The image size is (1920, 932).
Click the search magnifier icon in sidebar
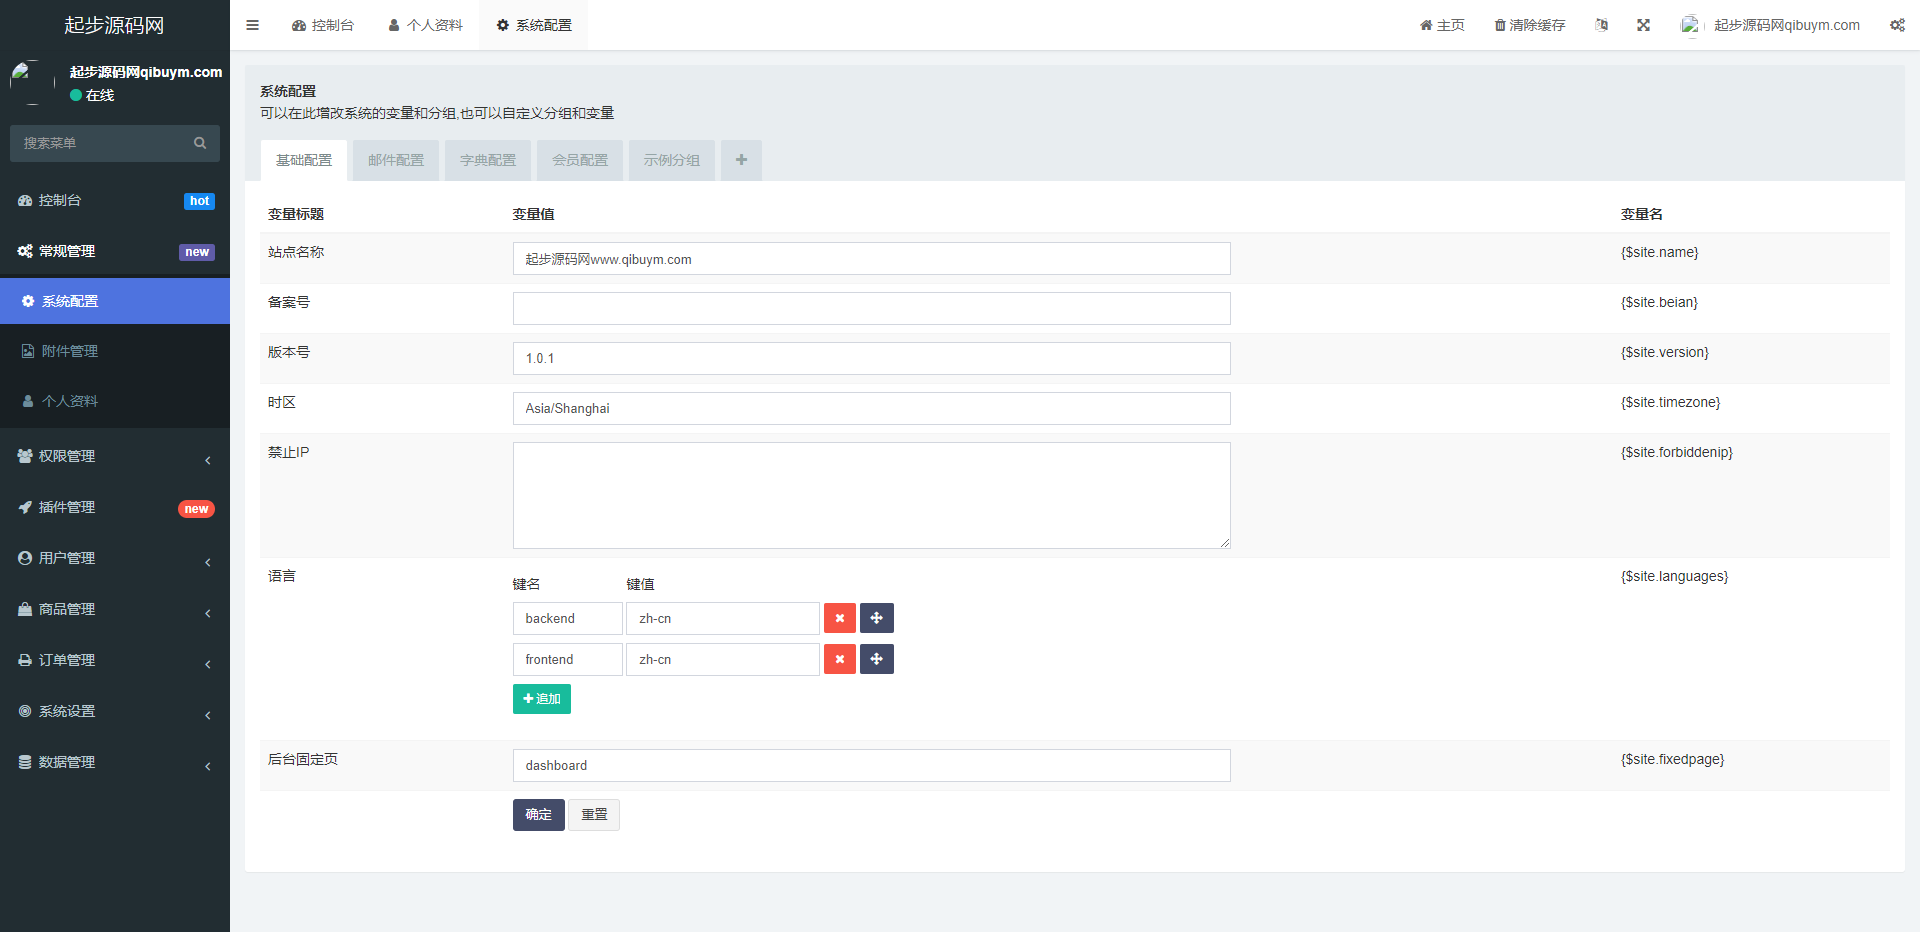pyautogui.click(x=200, y=143)
